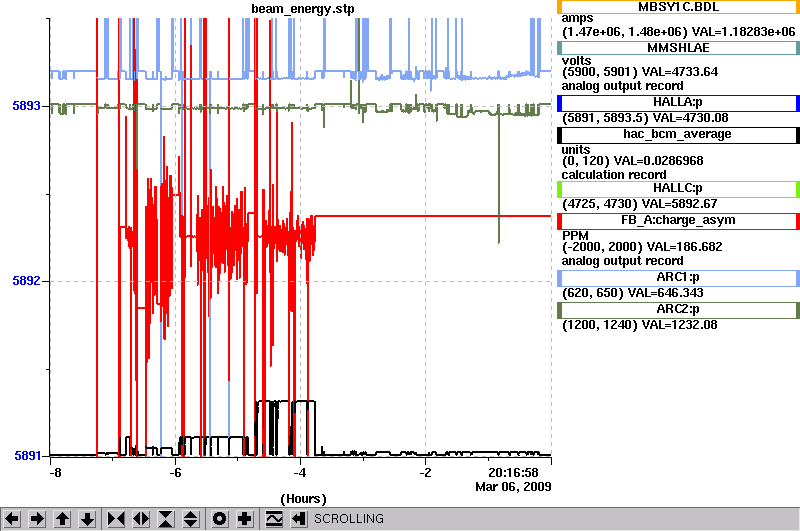Zoom in on the vertical axis
The width and height of the screenshot is (800, 531).
(x=166, y=519)
